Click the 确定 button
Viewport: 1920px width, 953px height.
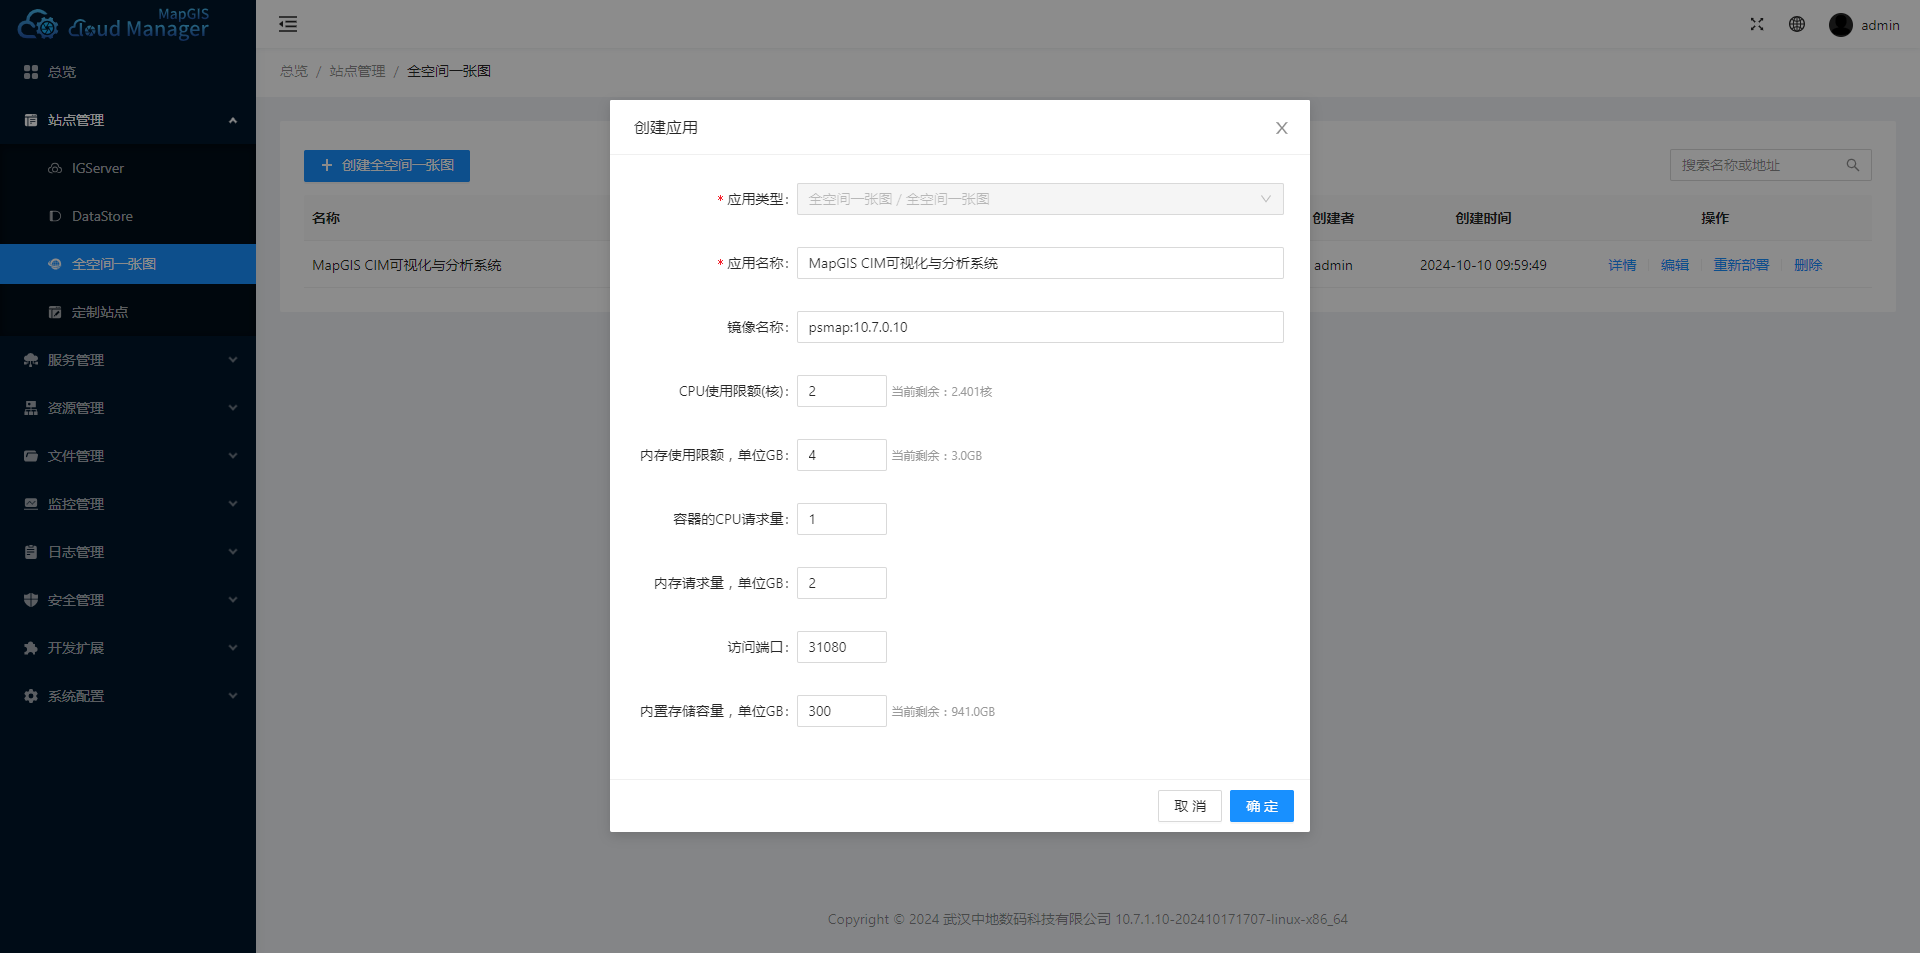(x=1262, y=806)
